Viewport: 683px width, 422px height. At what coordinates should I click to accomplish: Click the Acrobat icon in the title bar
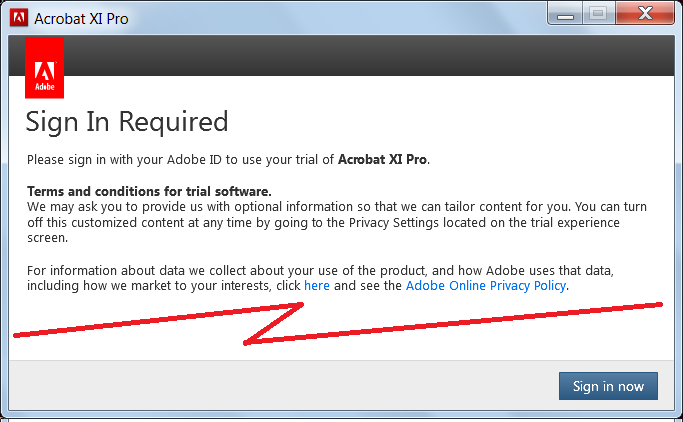coord(19,18)
